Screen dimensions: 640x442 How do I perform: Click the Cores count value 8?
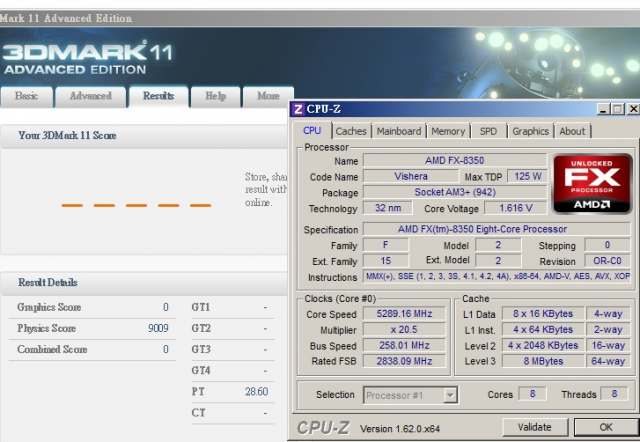[x=532, y=394]
